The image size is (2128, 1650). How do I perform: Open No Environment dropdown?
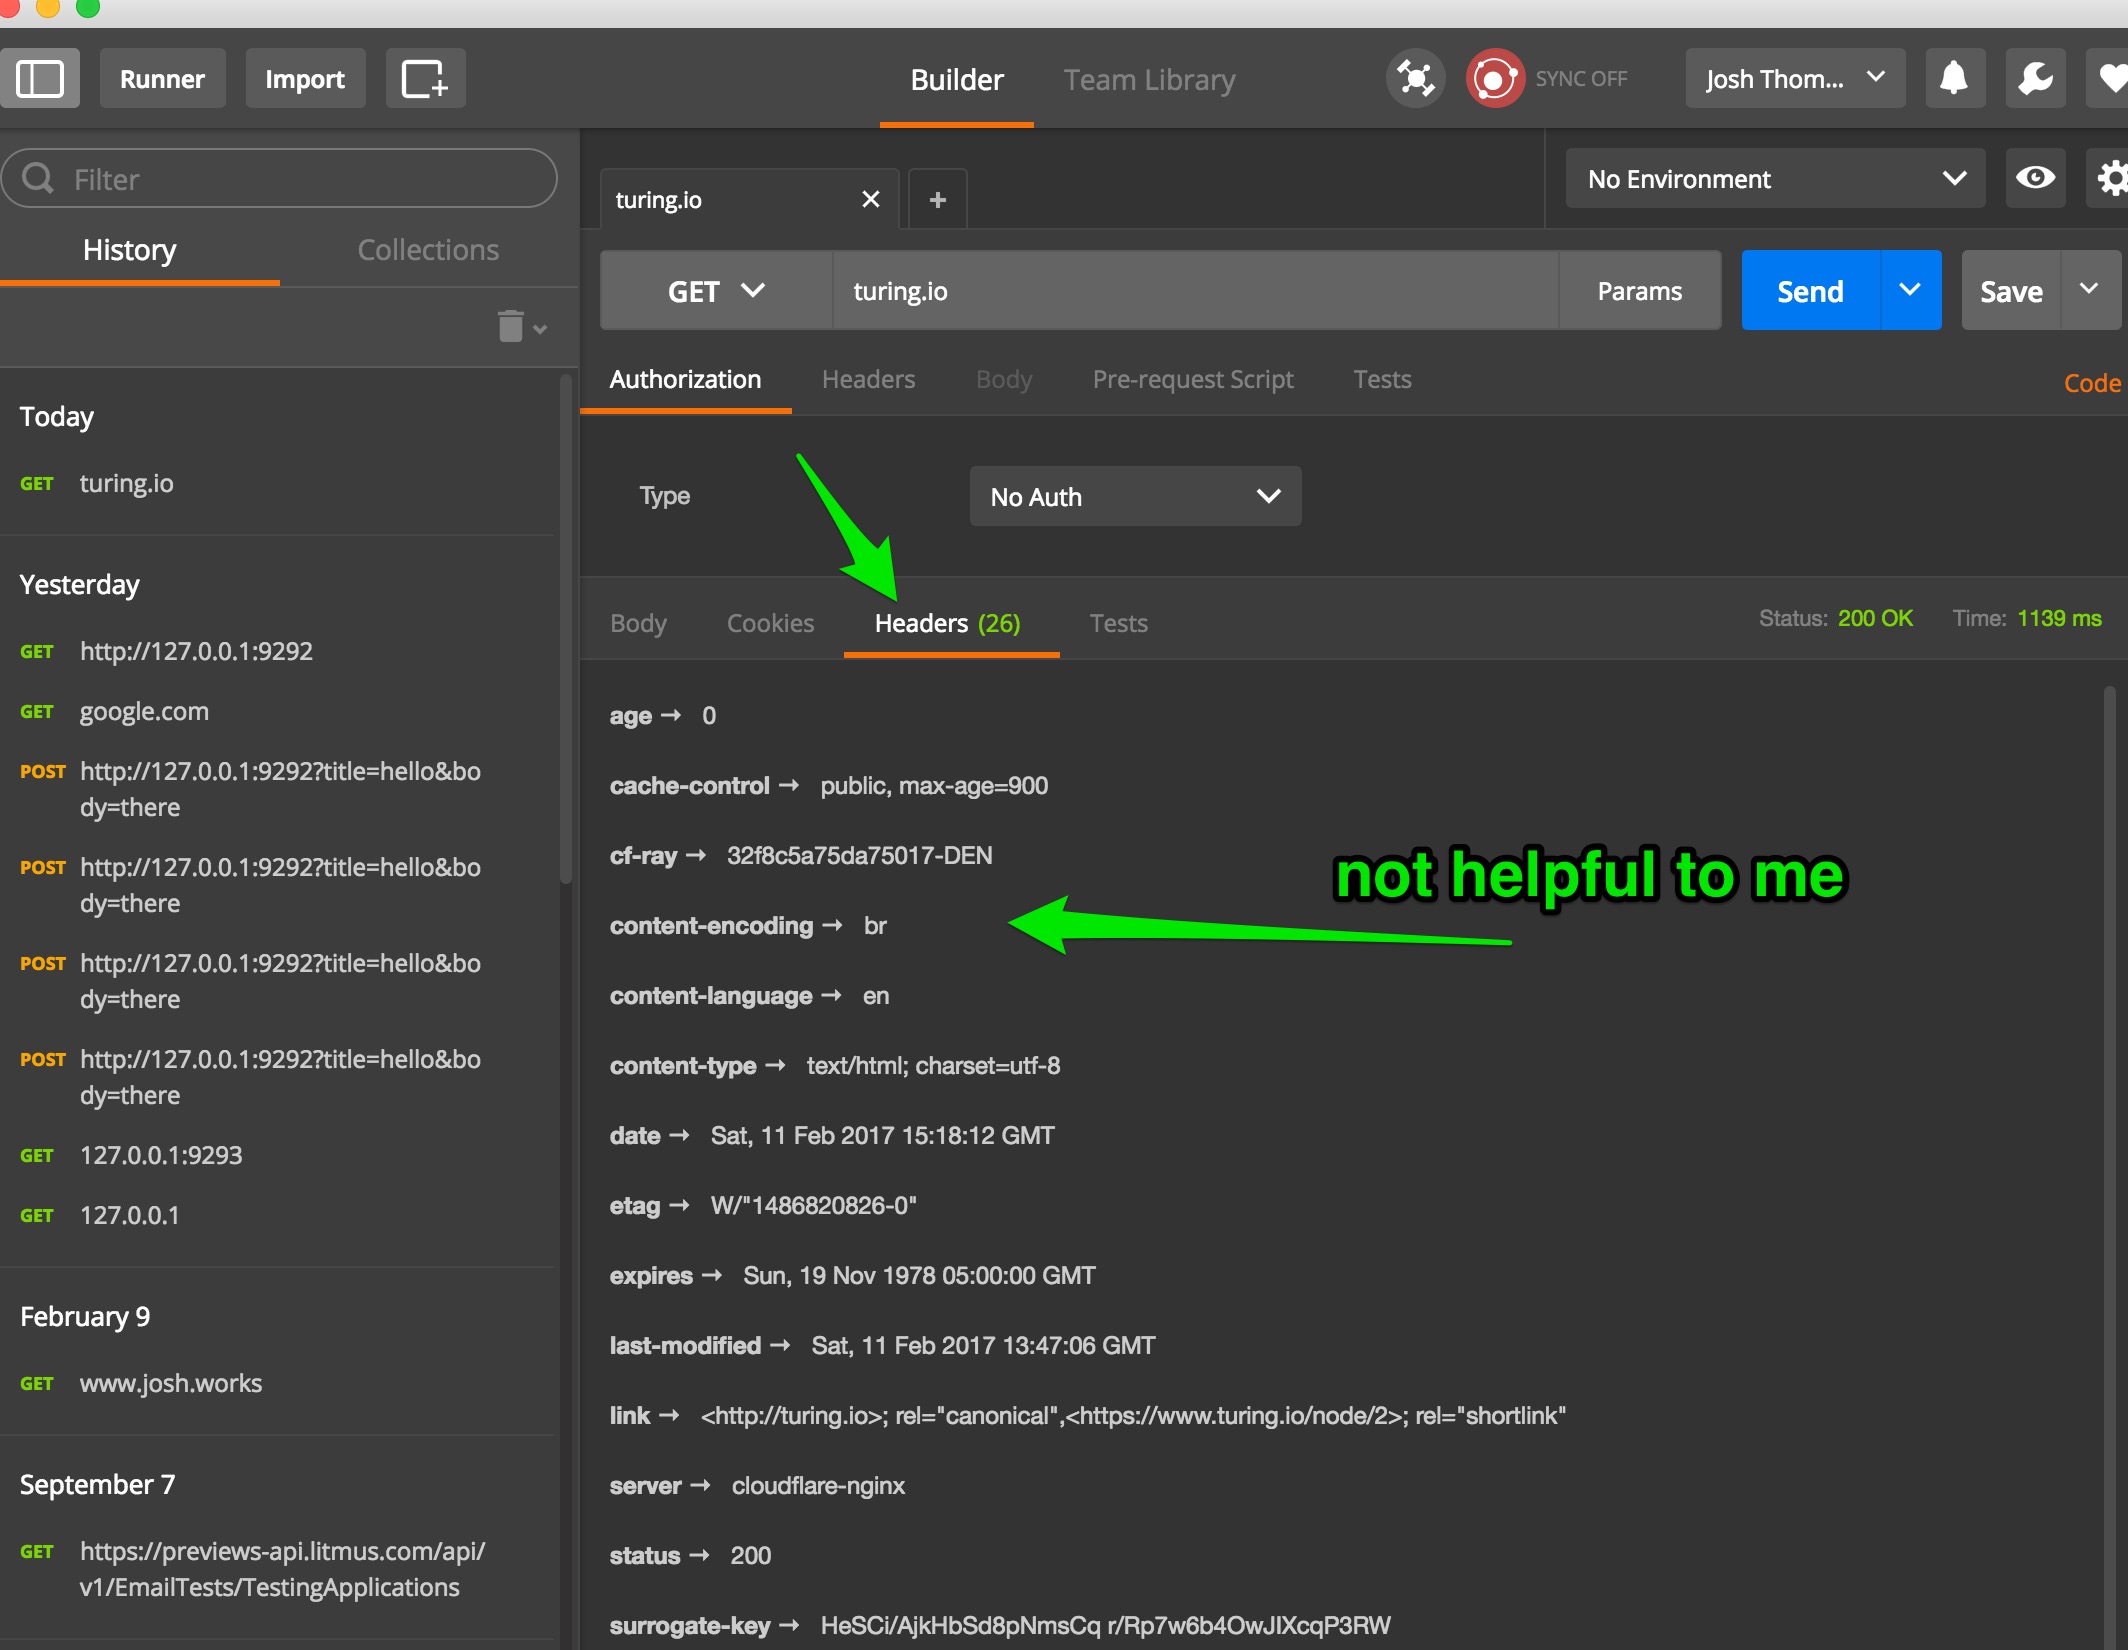[1775, 179]
